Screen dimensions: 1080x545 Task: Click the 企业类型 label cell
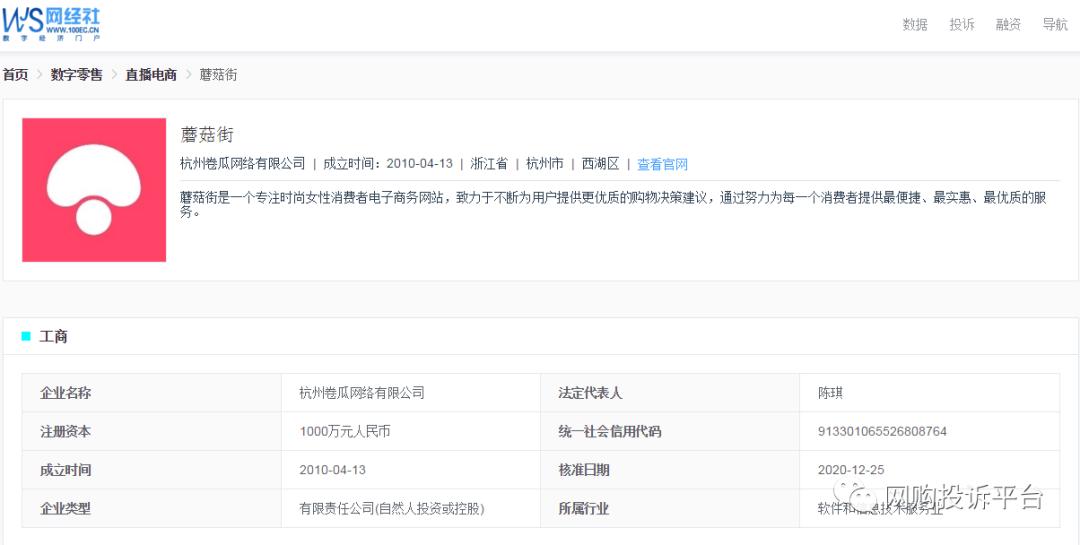pos(152,509)
